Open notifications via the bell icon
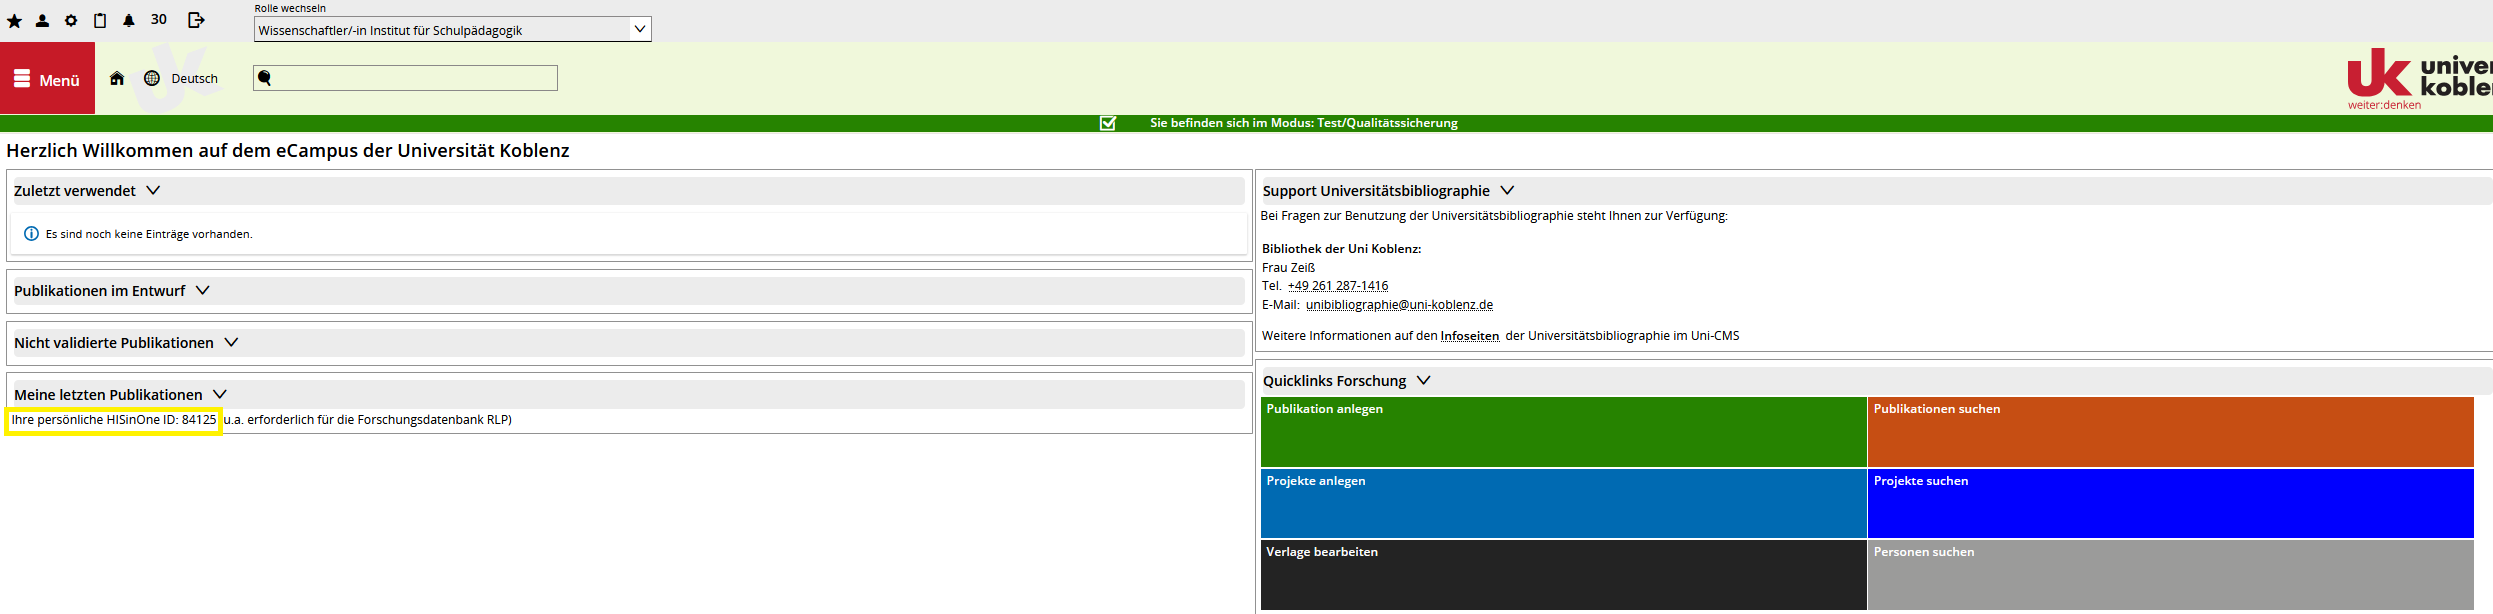Image resolution: width=2493 pixels, height=614 pixels. 129,21
